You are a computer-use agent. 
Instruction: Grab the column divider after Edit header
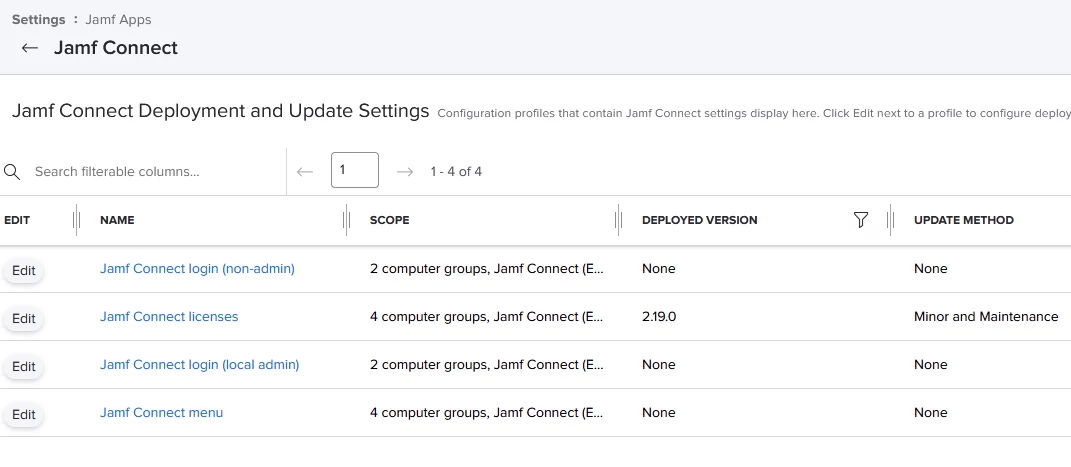(76, 220)
